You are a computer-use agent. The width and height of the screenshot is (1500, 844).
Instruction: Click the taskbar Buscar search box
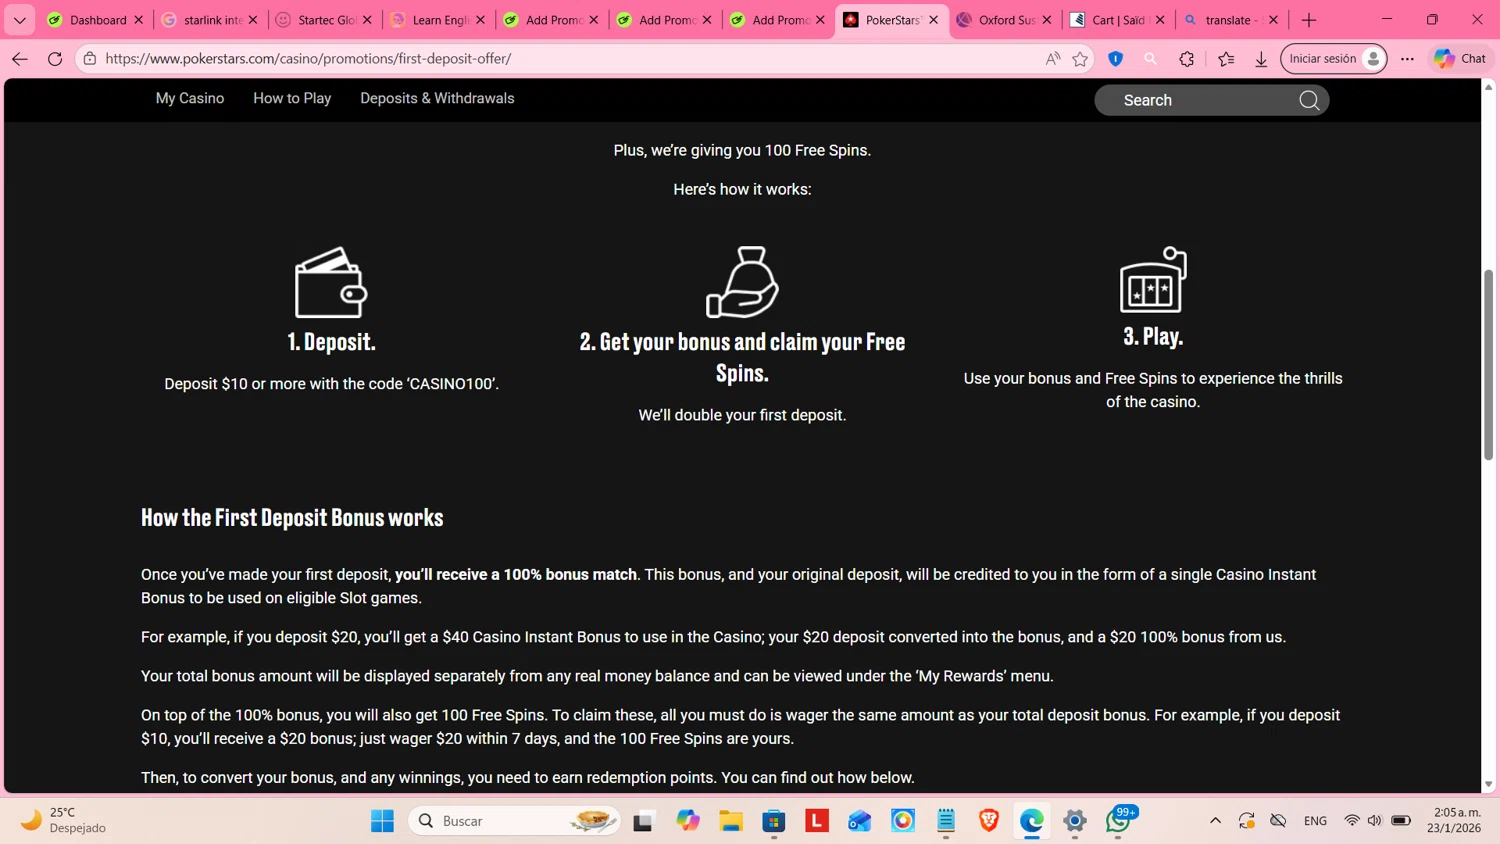tap(515, 821)
